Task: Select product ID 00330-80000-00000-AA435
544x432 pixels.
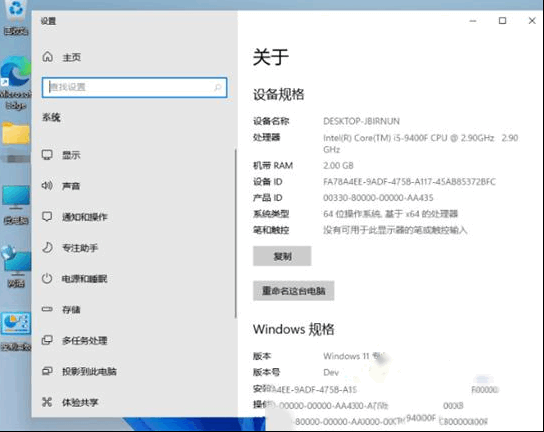Action: click(x=378, y=198)
